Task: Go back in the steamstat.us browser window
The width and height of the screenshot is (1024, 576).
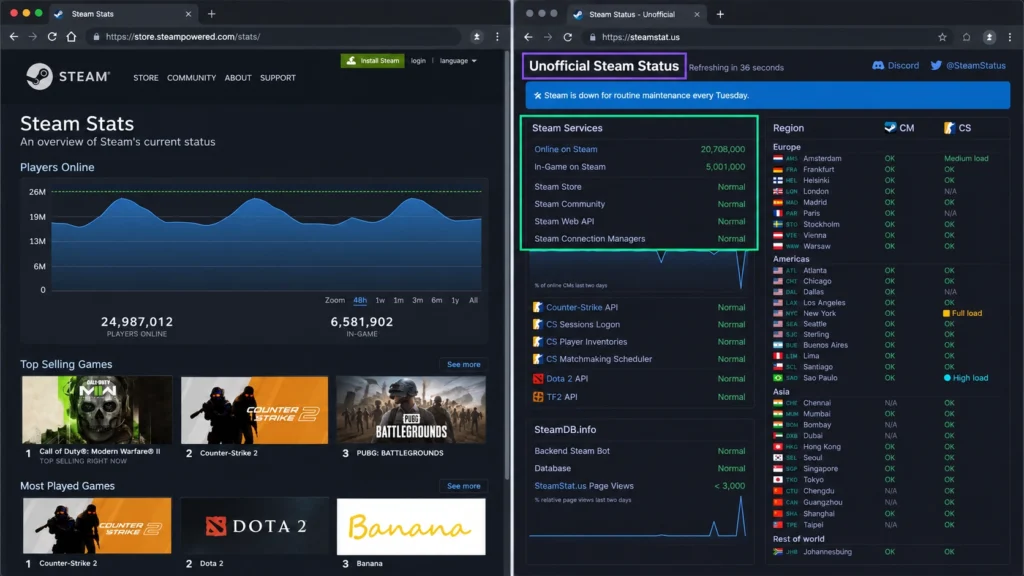Action: pos(528,37)
